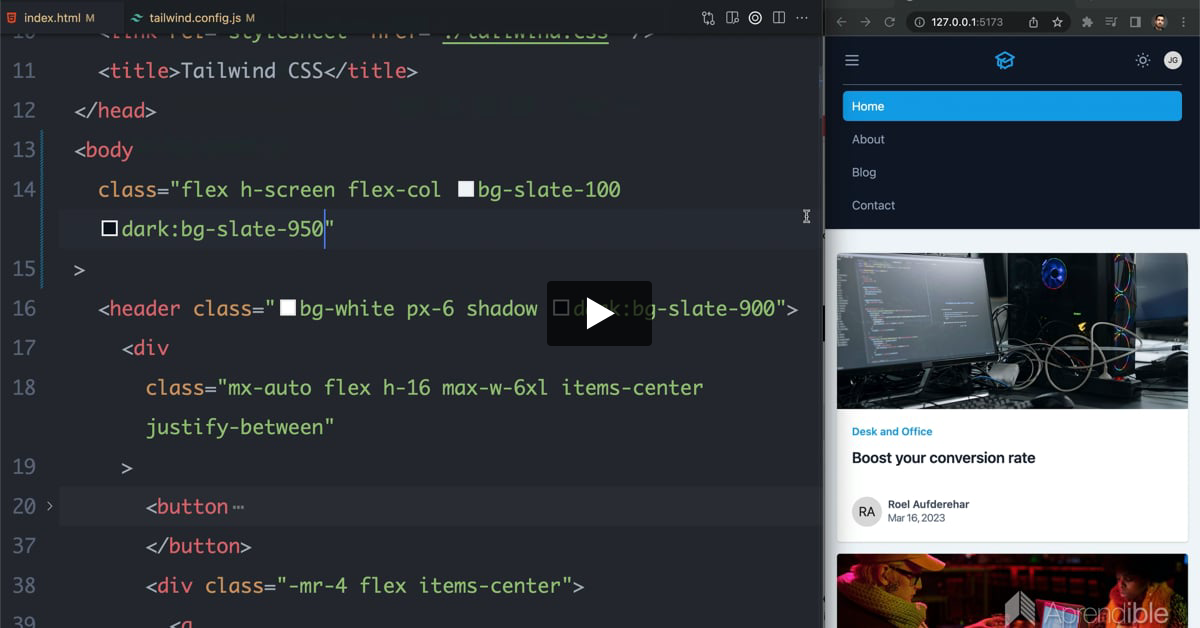Bookmark this page with the star icon
Viewport: 1200px width, 628px height.
point(1057,22)
